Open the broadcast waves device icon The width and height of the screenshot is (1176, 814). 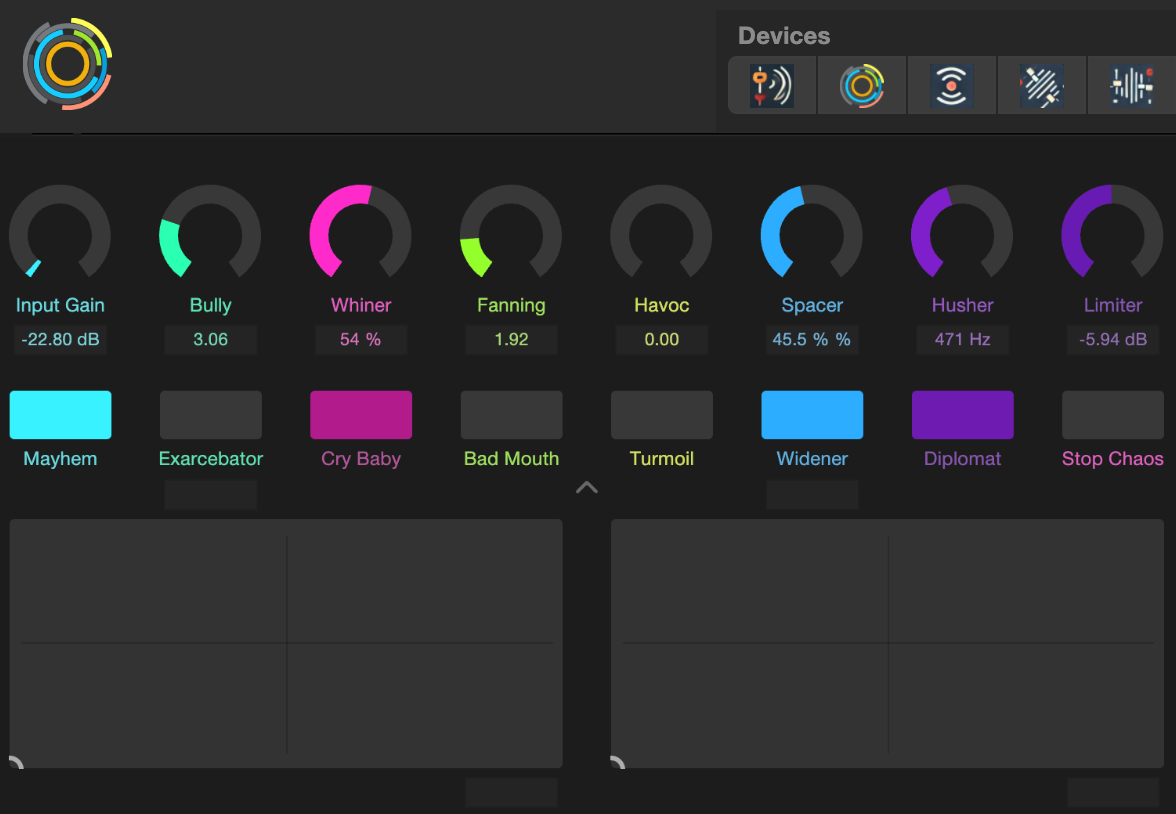tap(952, 86)
